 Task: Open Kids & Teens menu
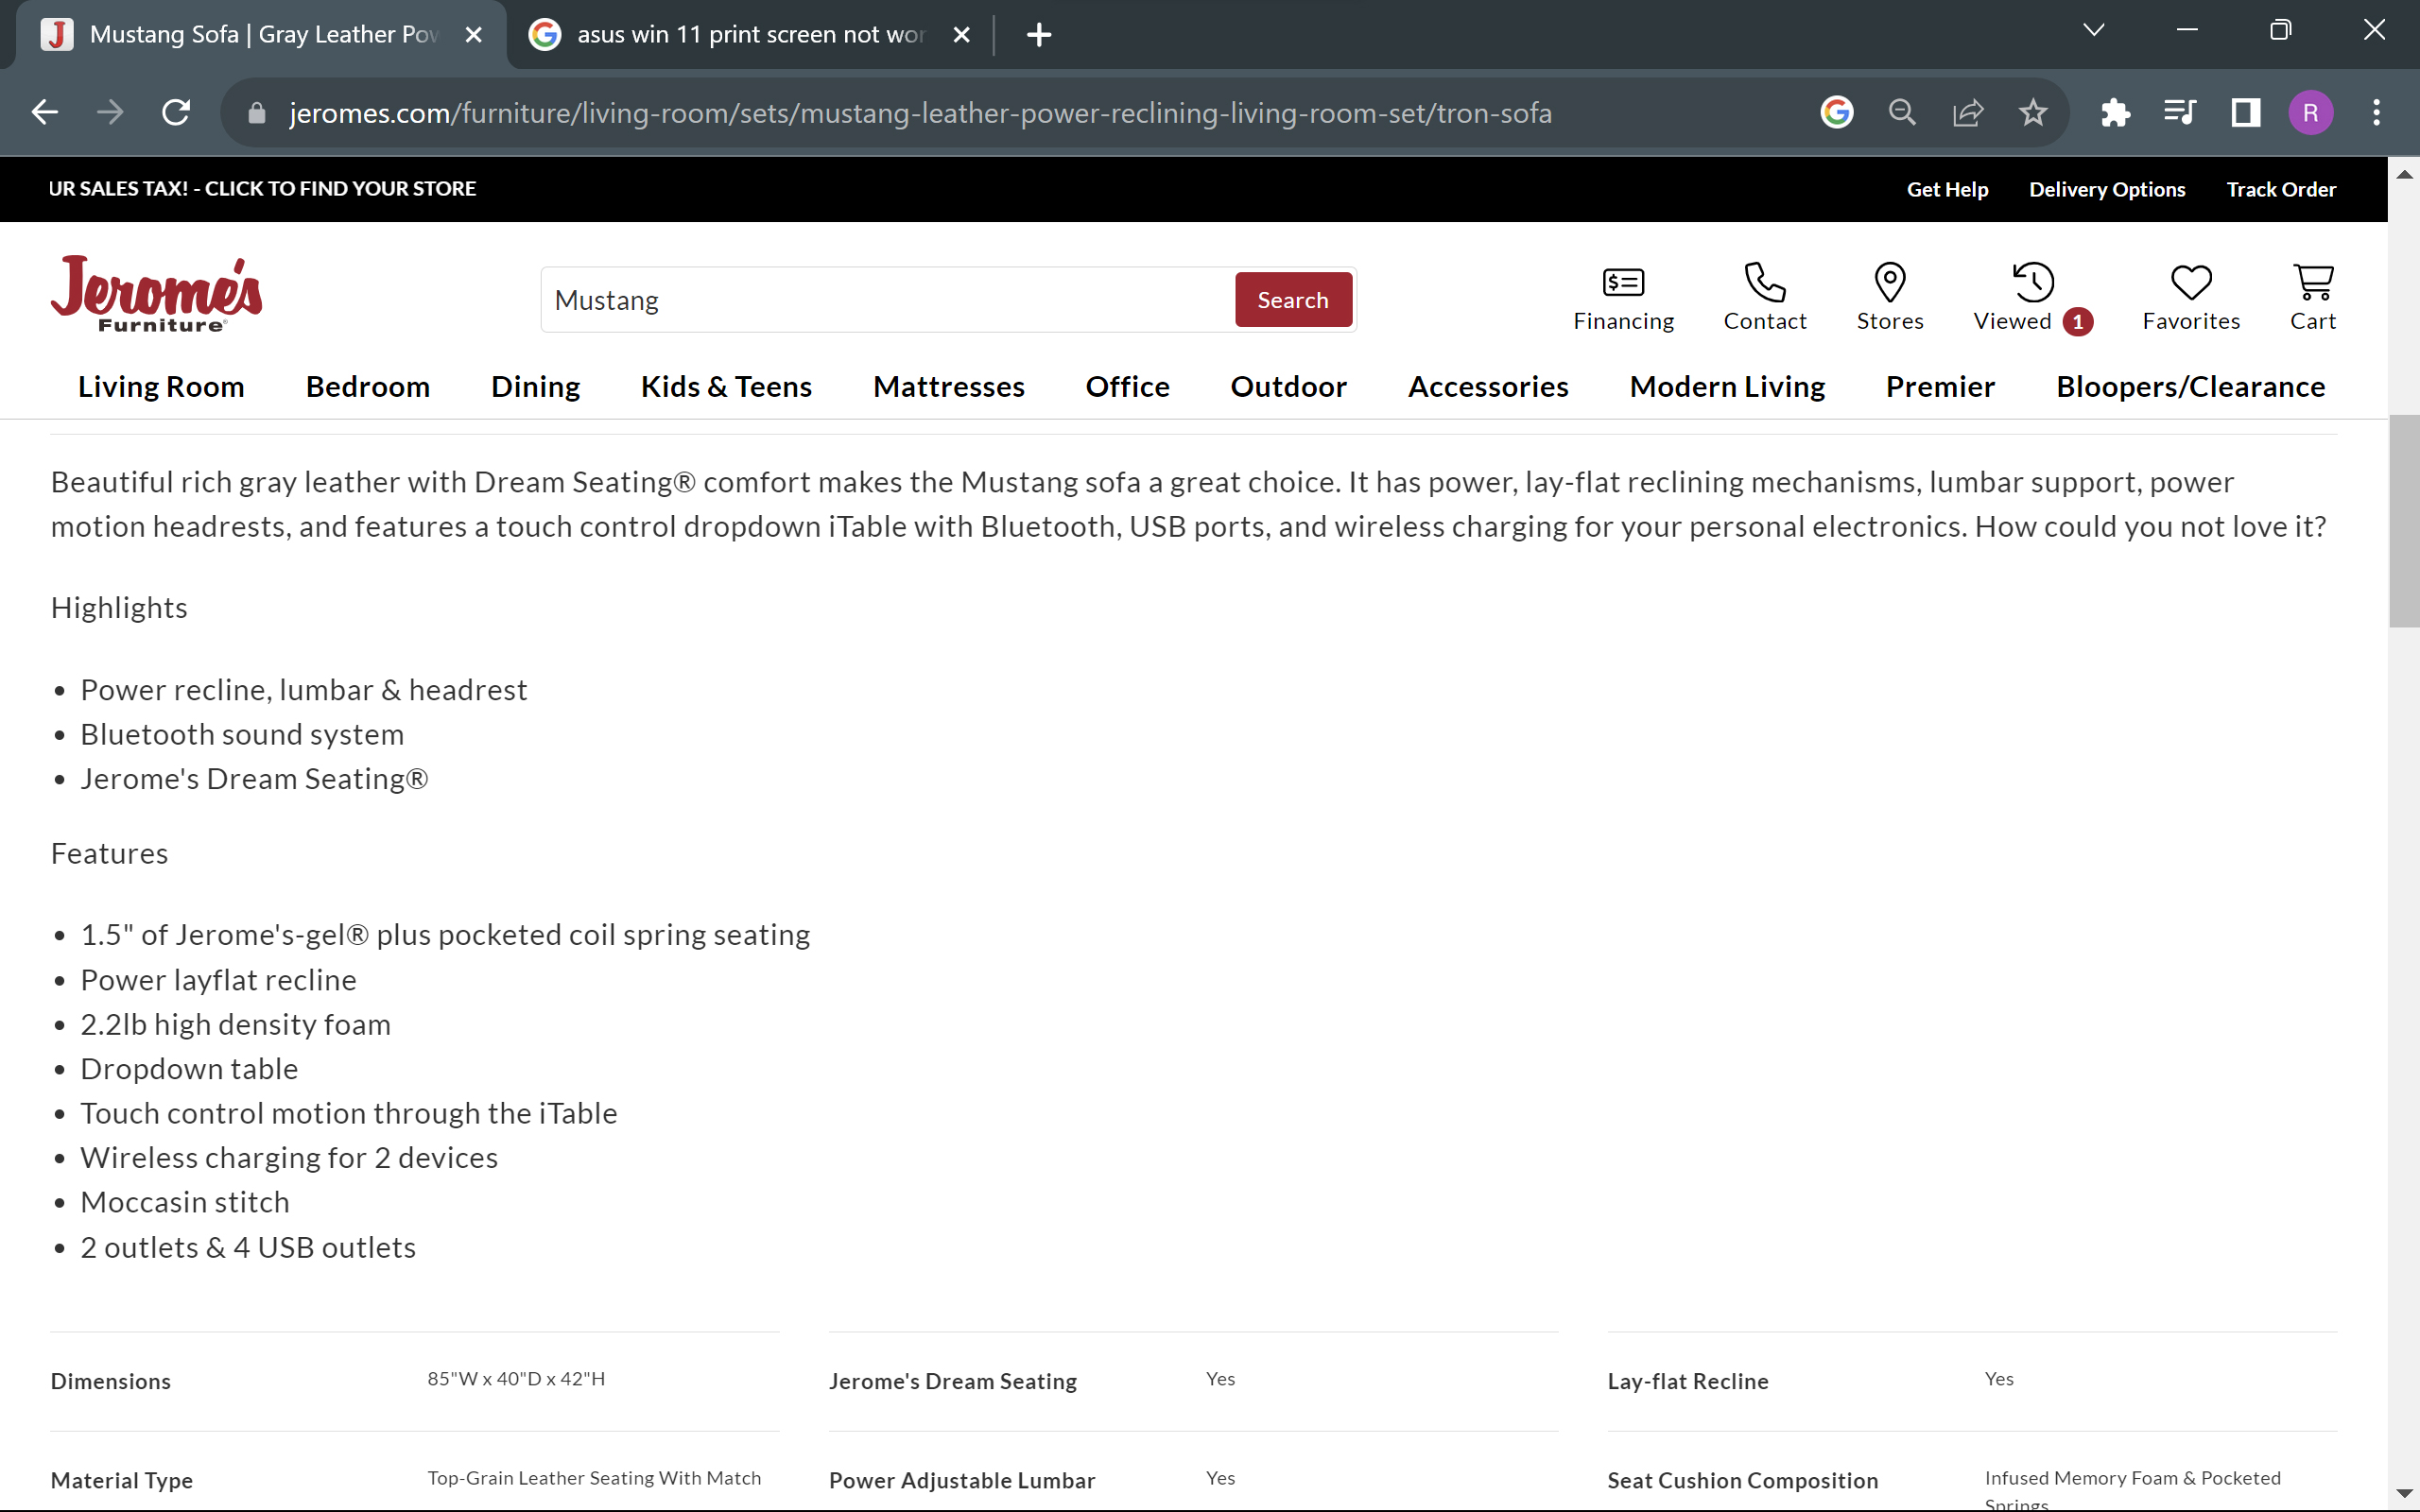coord(726,387)
